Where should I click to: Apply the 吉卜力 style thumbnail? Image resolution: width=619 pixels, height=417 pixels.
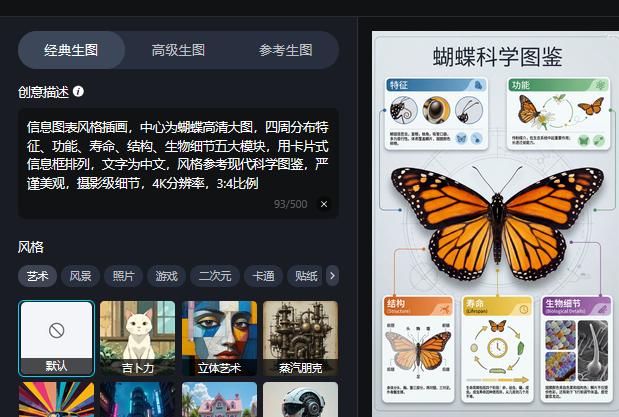click(x=137, y=338)
